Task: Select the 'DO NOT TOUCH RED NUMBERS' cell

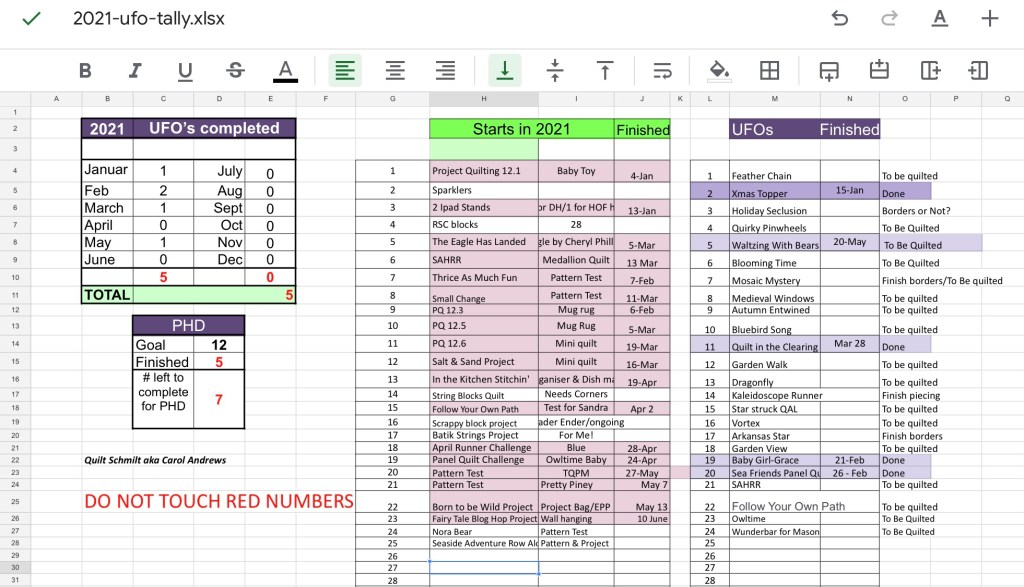Action: pyautogui.click(x=218, y=501)
